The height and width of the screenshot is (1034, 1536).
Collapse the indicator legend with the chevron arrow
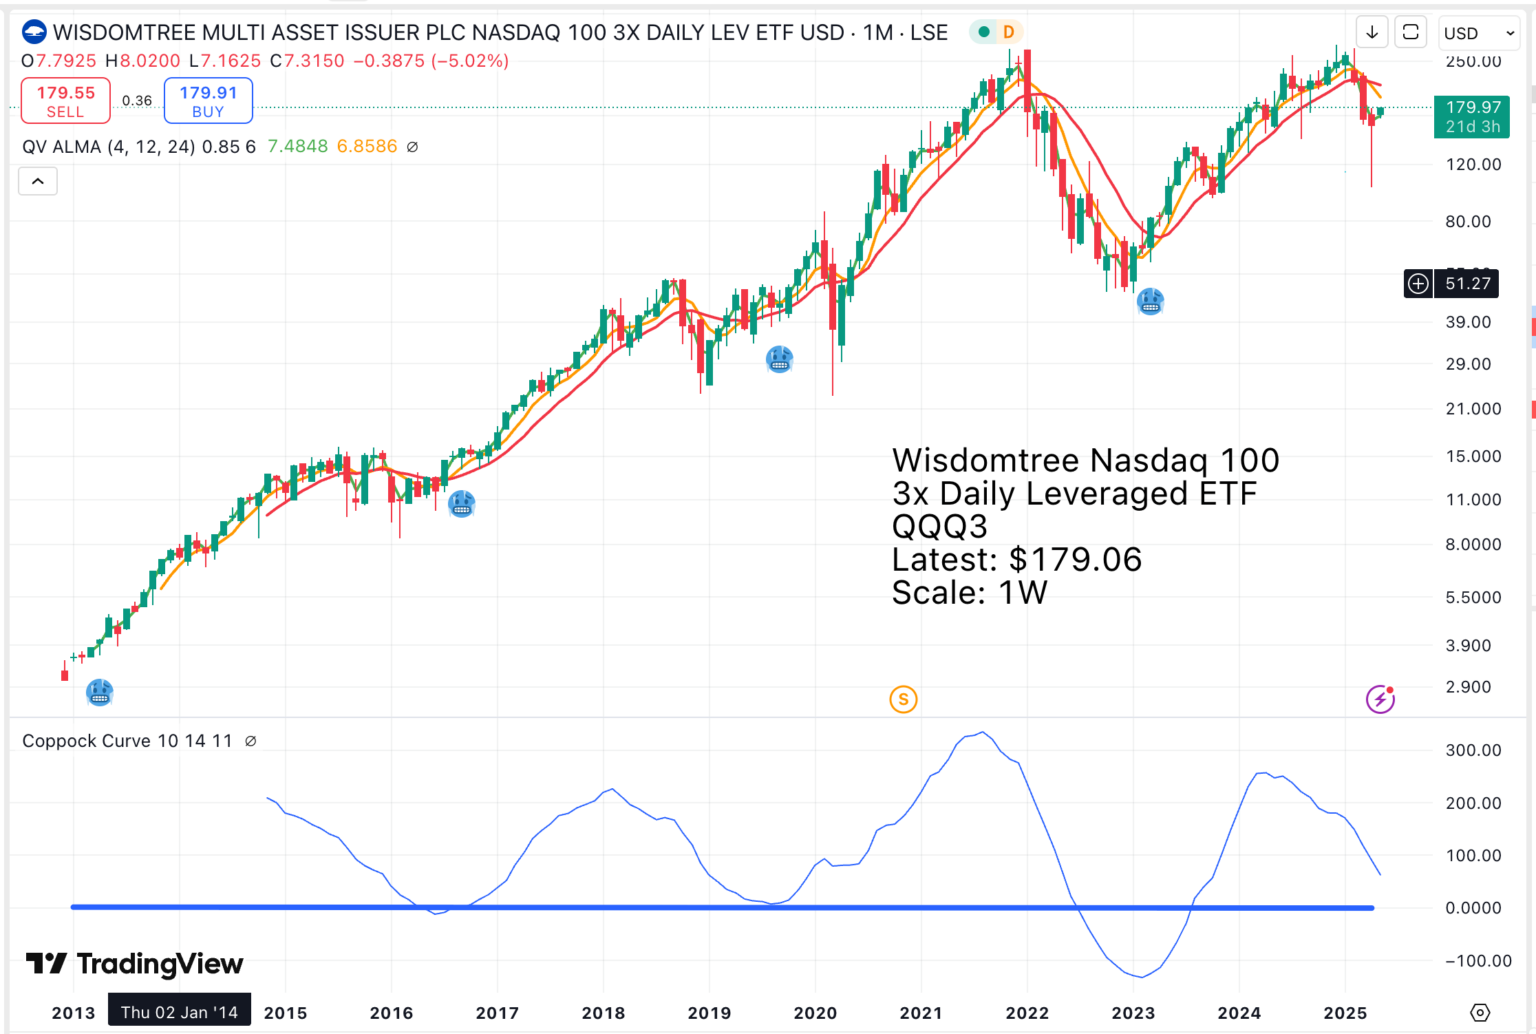tap(37, 181)
